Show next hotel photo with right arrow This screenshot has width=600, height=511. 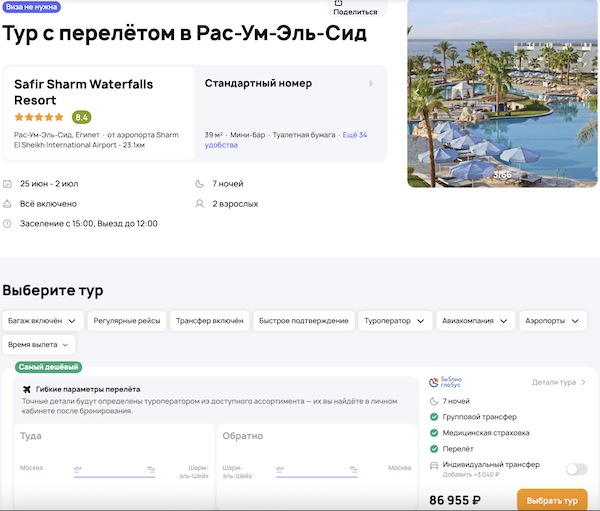[x=588, y=92]
